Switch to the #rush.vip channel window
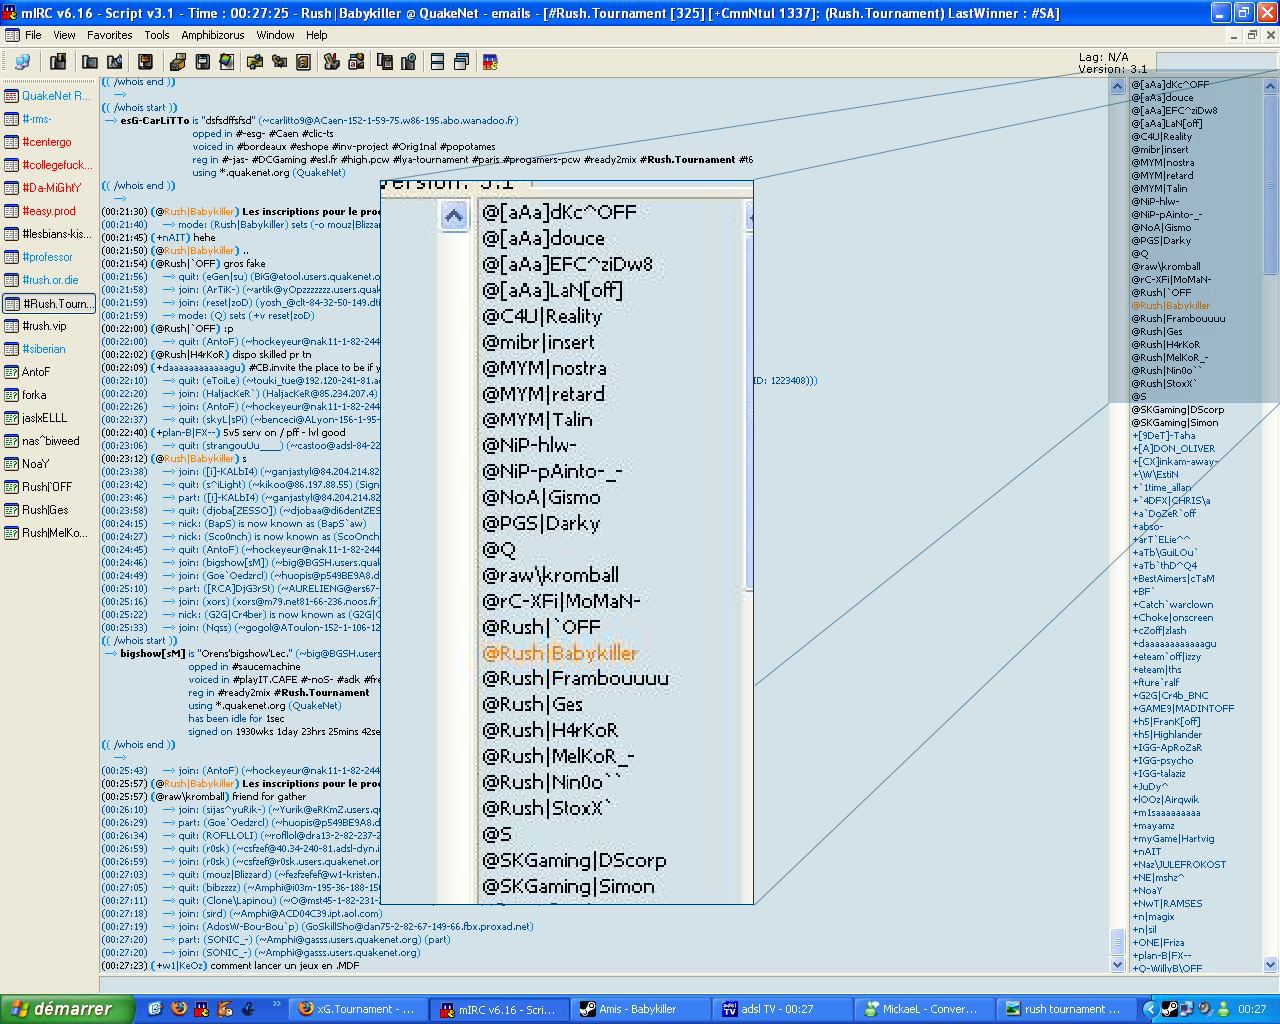Viewport: 1280px width, 1024px height. coord(44,326)
